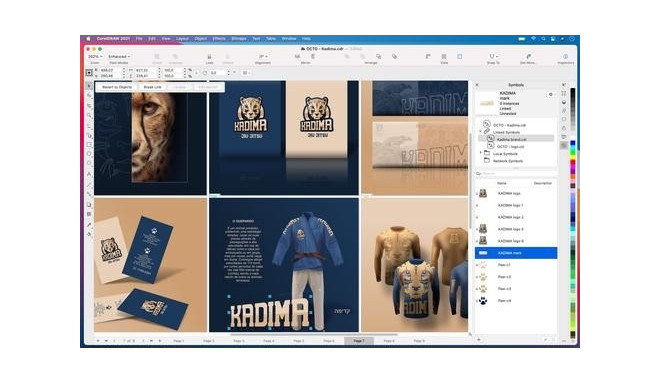Open the Object menu
Viewport: 660px width, 384px height.
[x=200, y=39]
